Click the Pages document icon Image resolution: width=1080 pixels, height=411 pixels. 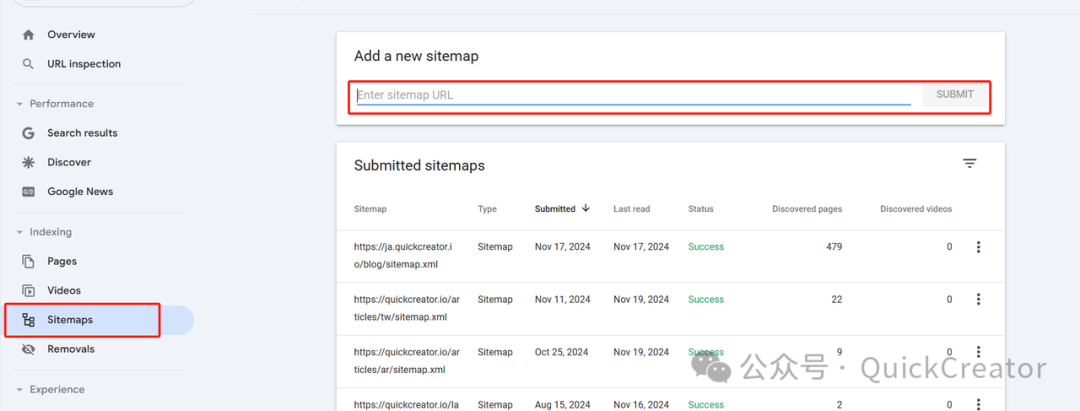(x=28, y=261)
